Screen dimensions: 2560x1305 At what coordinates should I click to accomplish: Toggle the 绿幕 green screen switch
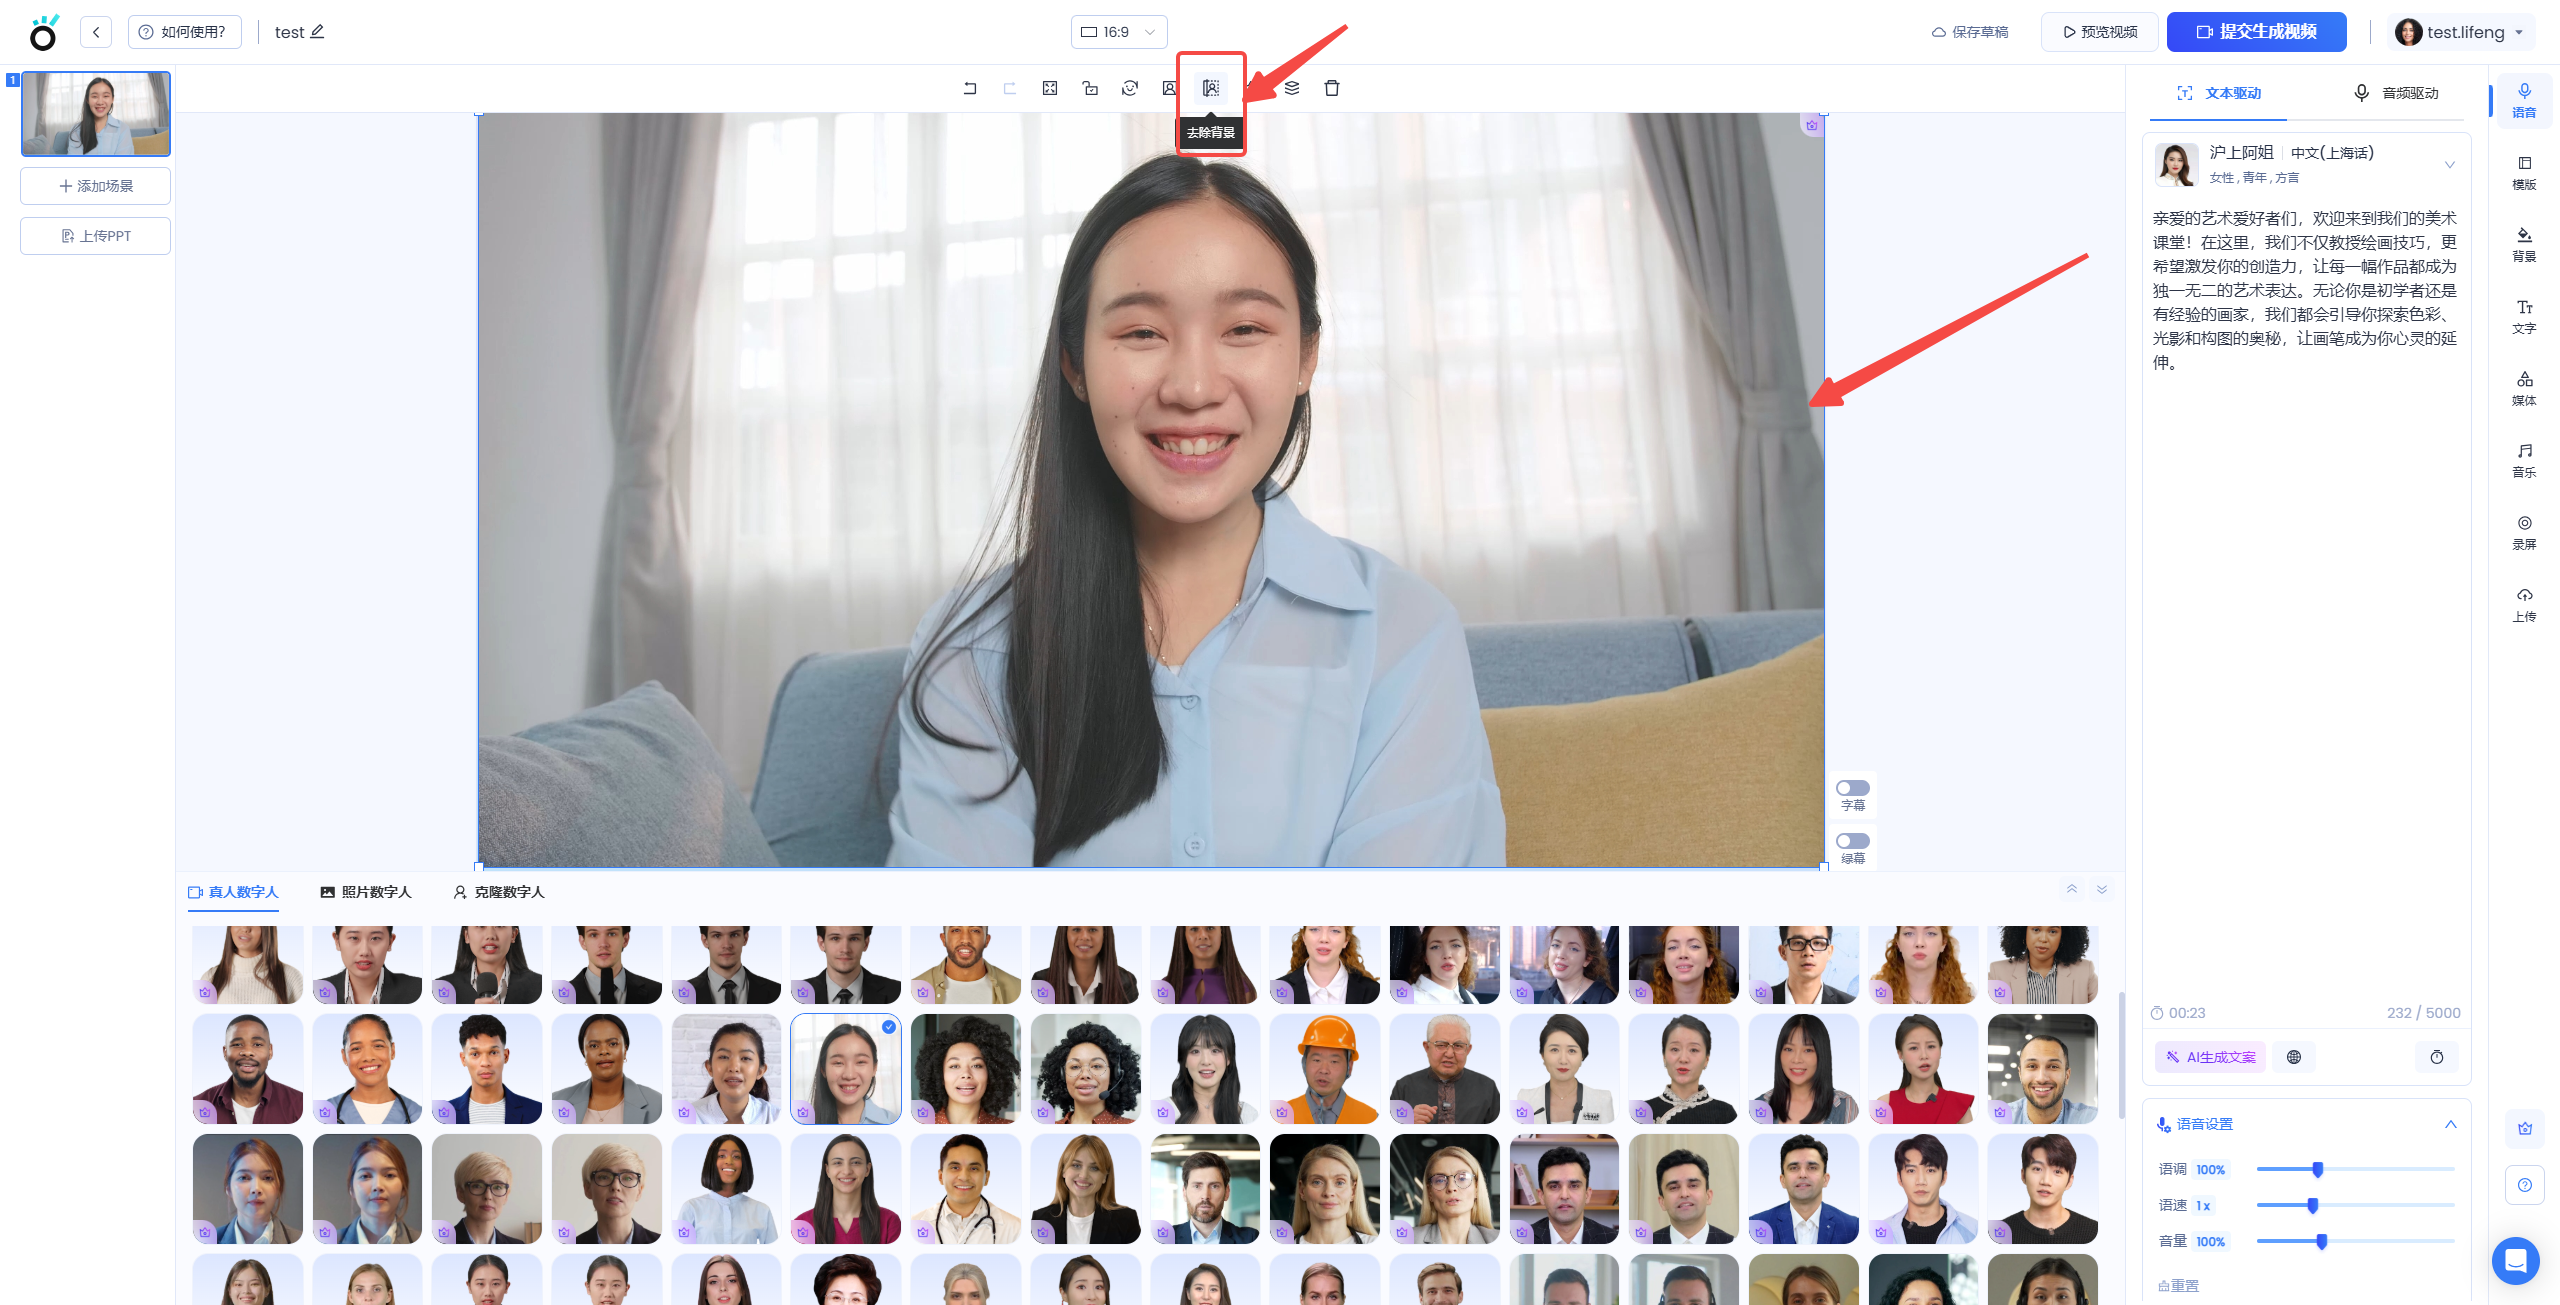click(x=1852, y=841)
